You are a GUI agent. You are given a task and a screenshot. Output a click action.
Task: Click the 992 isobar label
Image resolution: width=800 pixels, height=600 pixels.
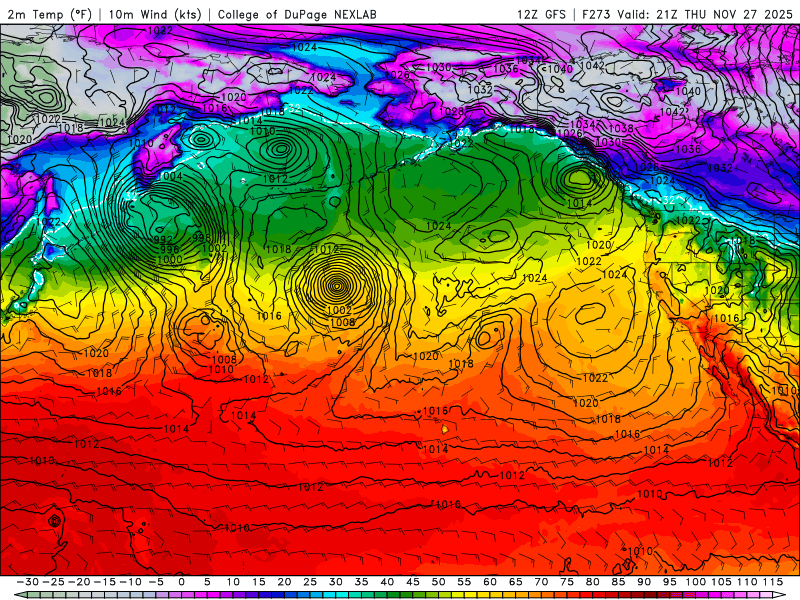tap(163, 240)
